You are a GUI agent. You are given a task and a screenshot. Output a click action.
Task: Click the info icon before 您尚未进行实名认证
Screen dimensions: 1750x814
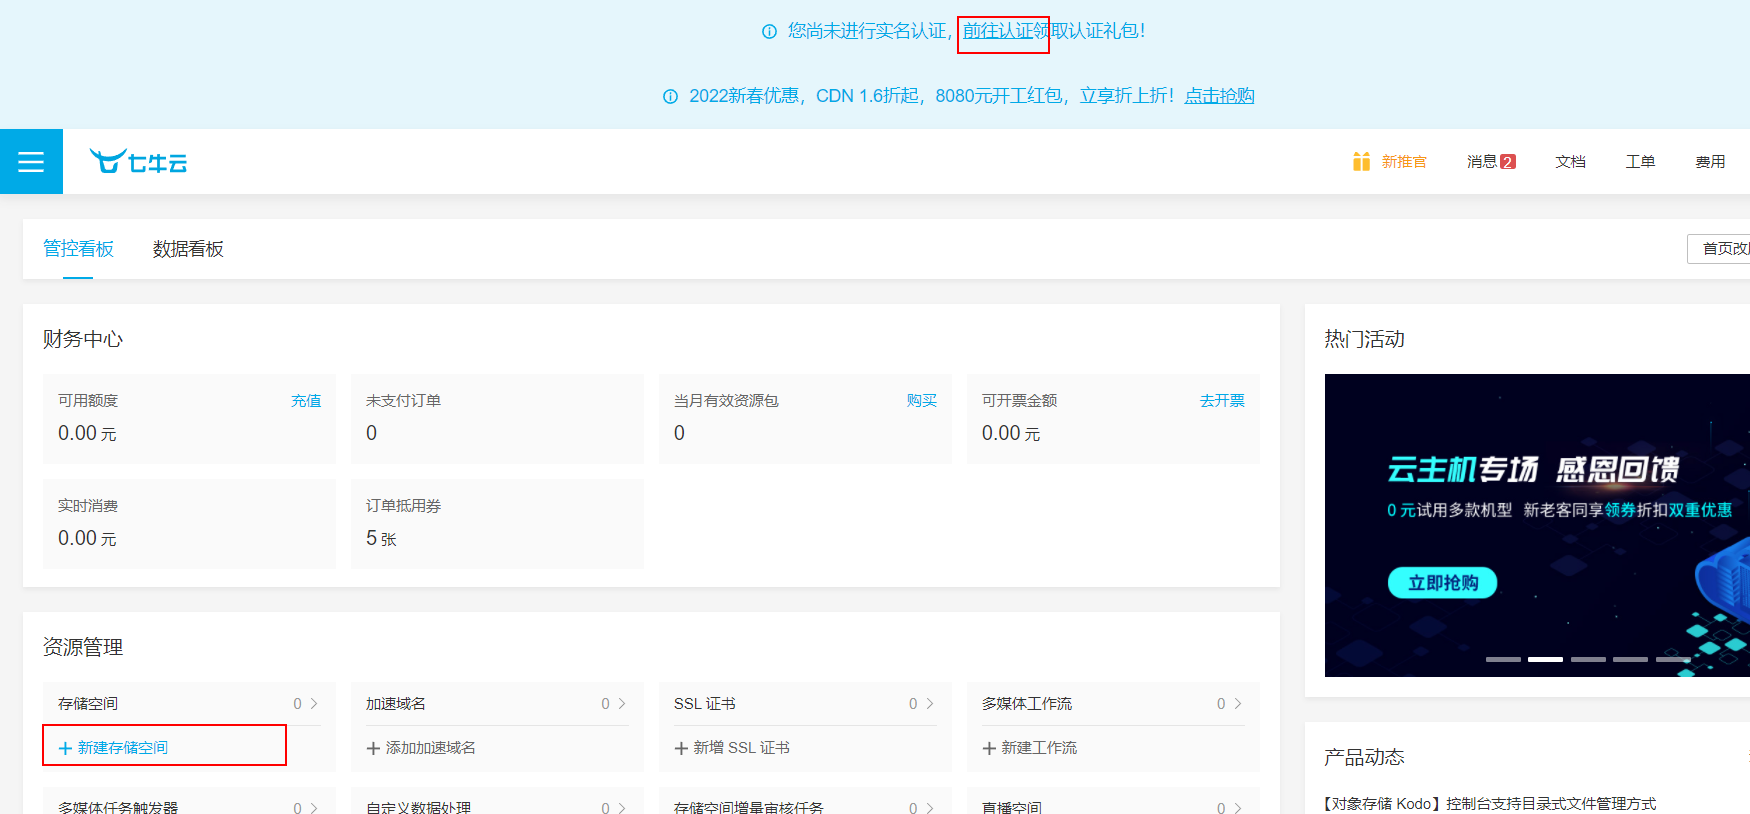(x=769, y=32)
